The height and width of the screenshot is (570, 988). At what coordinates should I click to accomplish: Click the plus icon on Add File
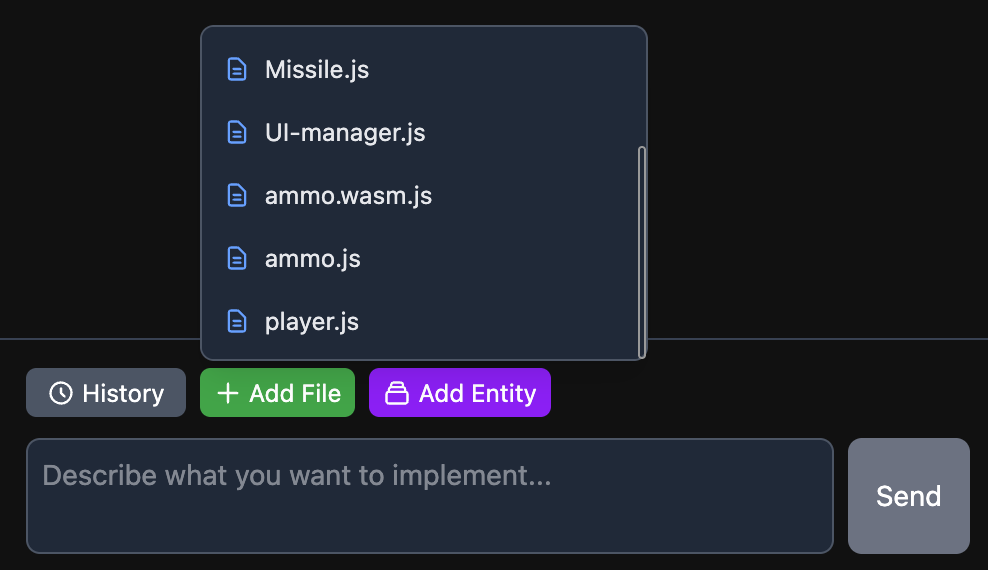[228, 393]
